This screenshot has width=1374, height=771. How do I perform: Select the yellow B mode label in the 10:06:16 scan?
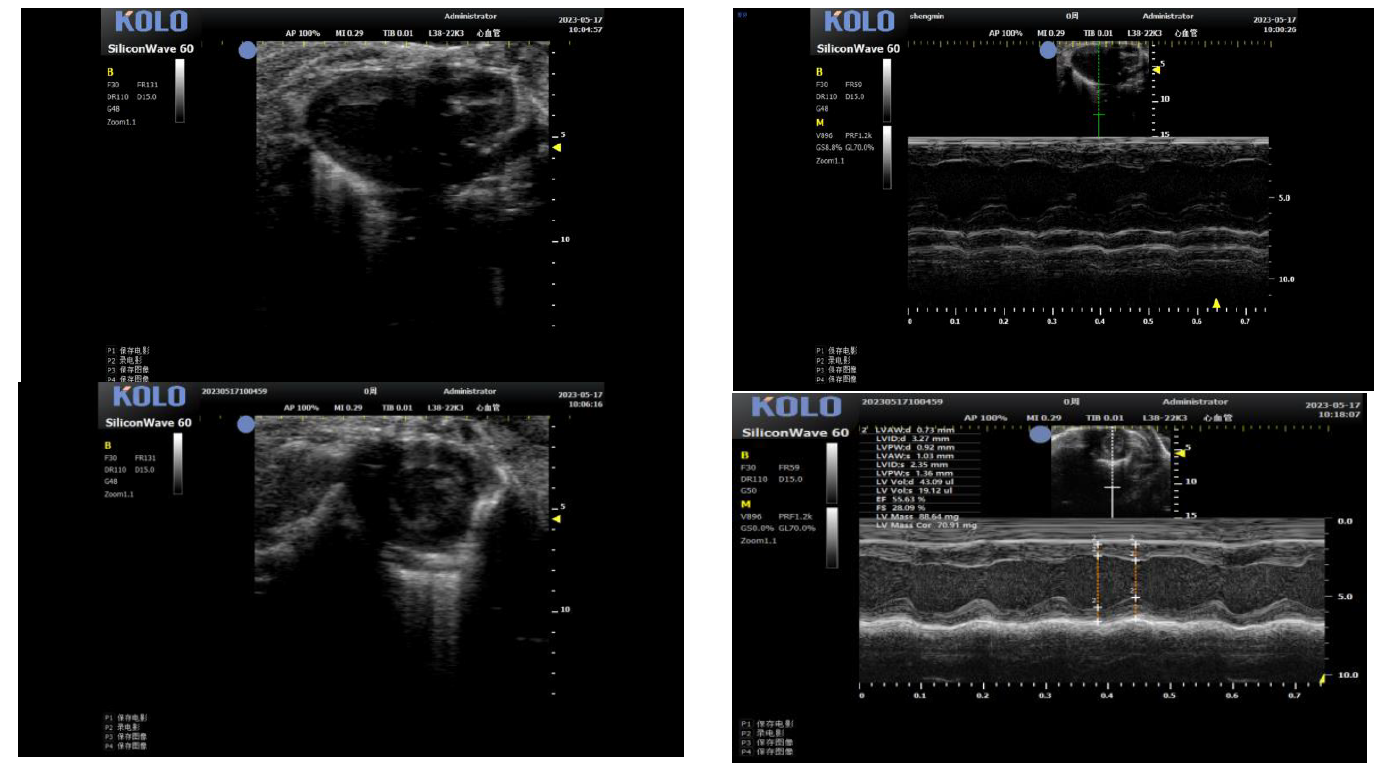(x=108, y=444)
